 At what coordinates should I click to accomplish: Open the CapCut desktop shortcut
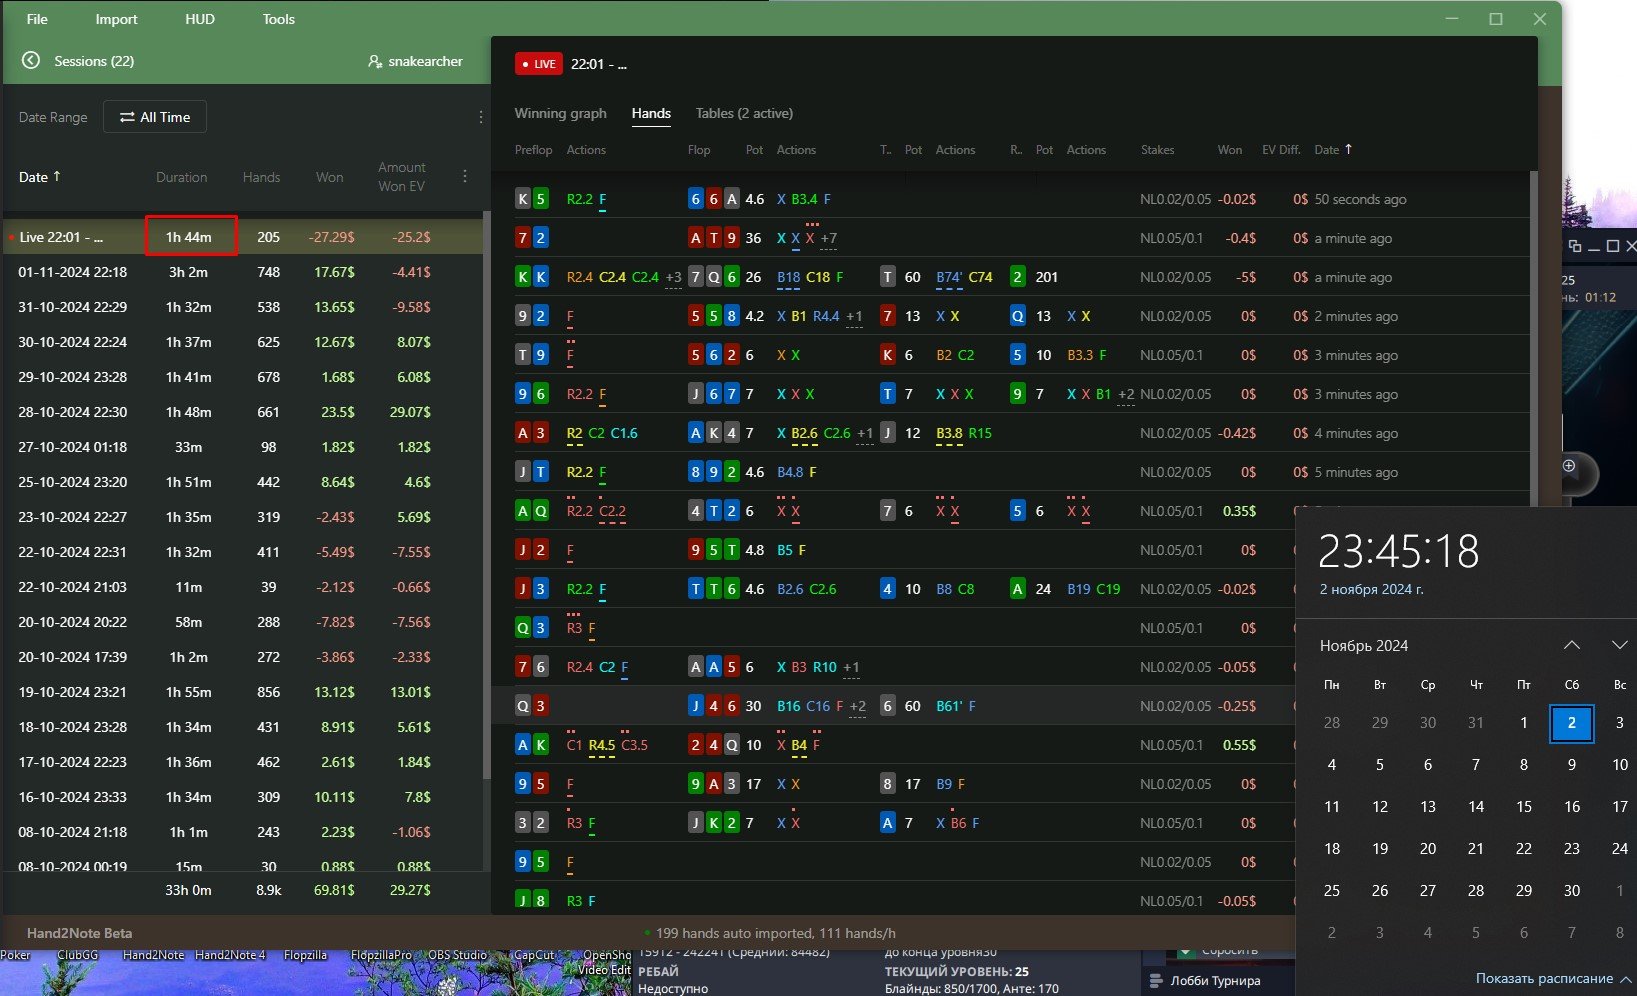click(x=533, y=955)
